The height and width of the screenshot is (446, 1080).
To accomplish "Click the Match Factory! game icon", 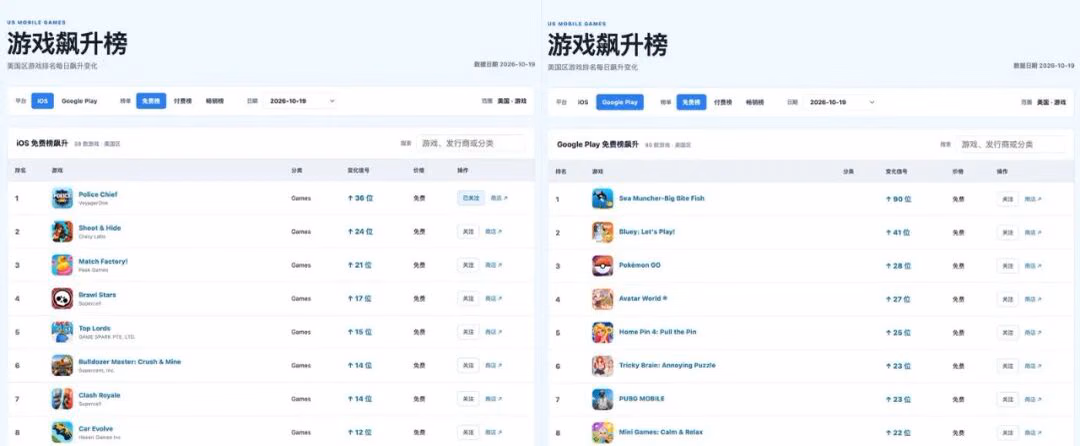I will 62,265.
